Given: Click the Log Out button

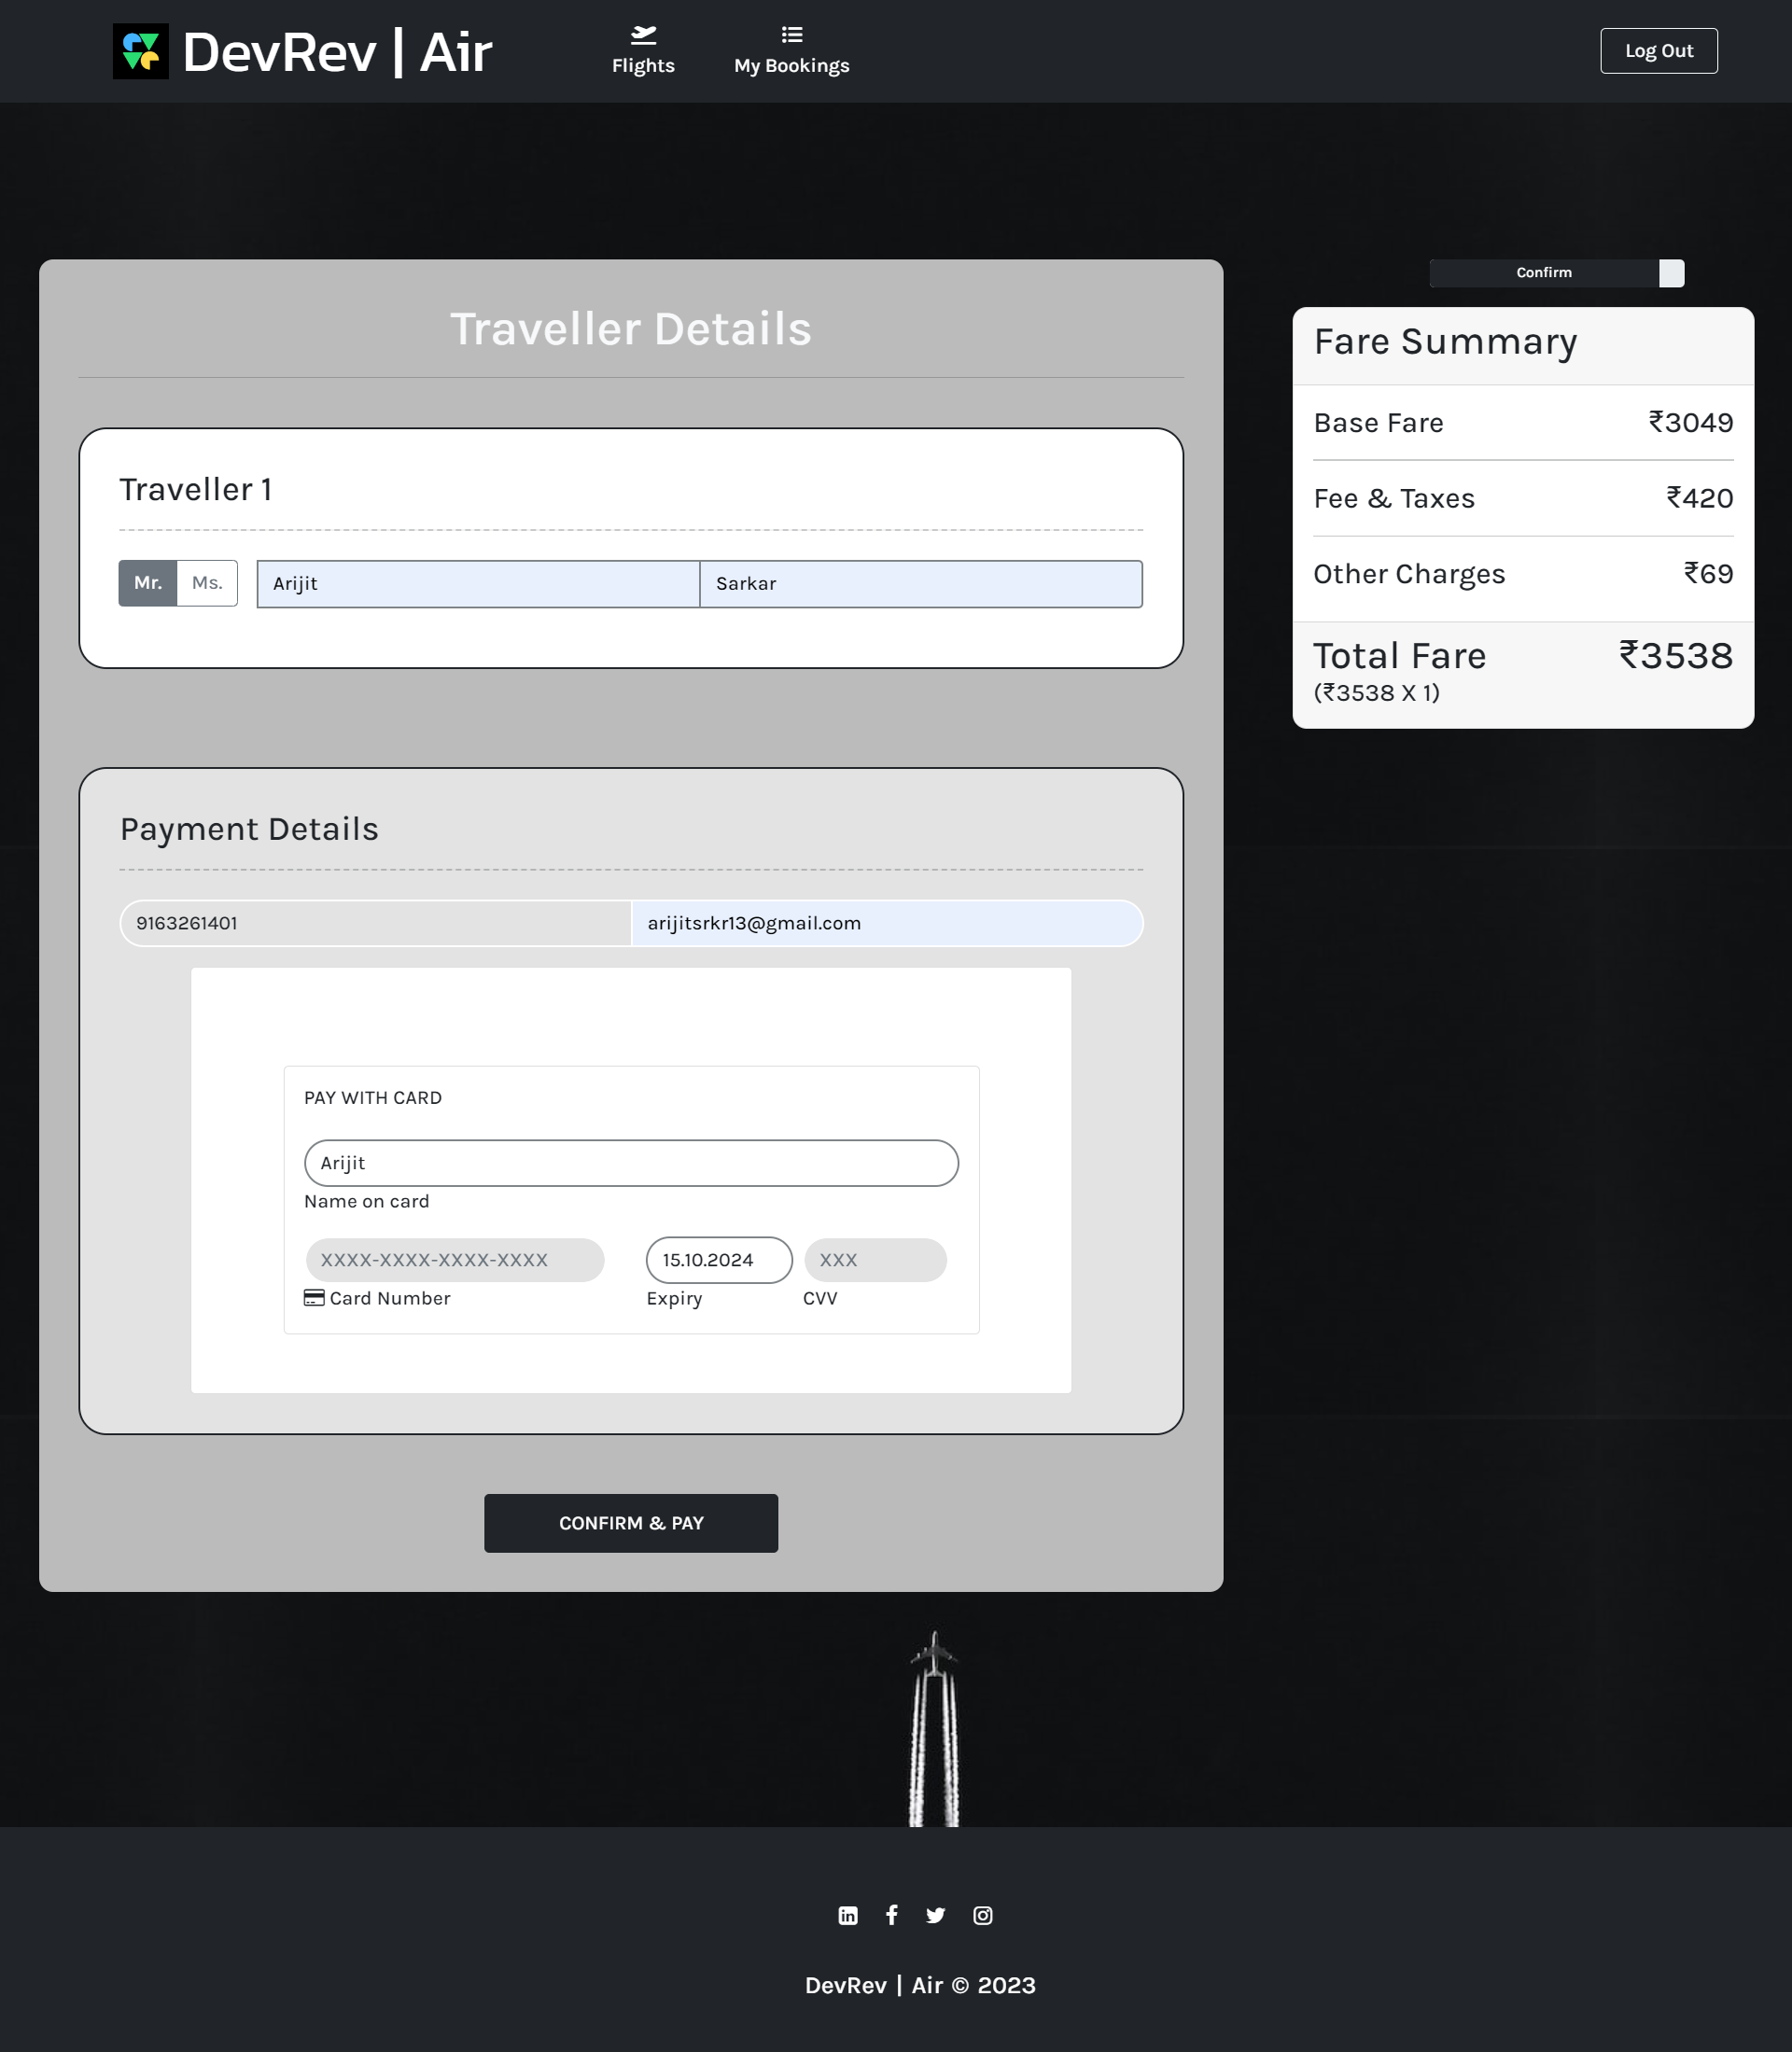Looking at the screenshot, I should (x=1658, y=49).
